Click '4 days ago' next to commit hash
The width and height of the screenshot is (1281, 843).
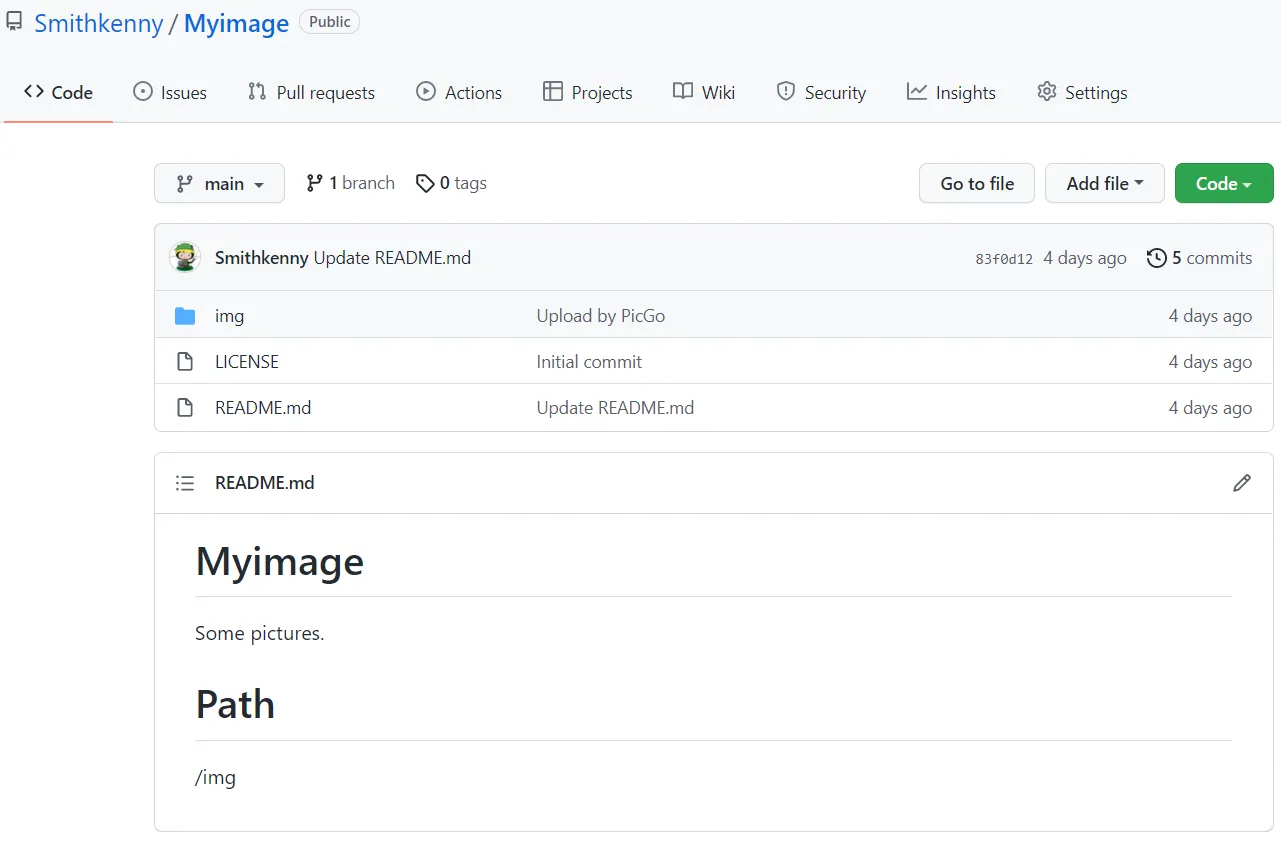point(1085,258)
